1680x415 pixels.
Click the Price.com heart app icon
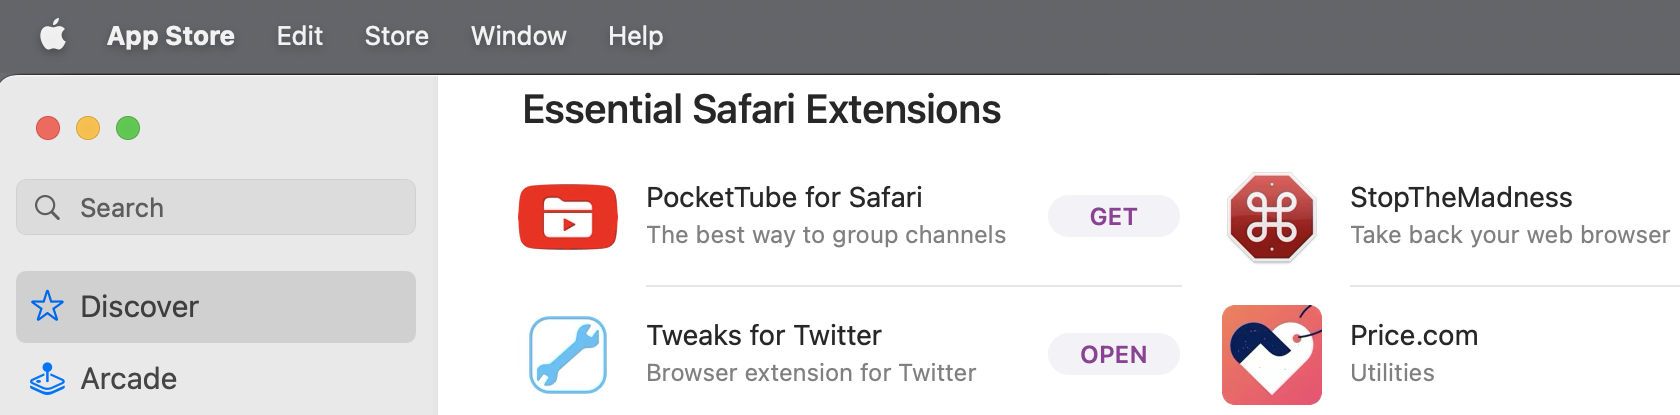(x=1272, y=355)
